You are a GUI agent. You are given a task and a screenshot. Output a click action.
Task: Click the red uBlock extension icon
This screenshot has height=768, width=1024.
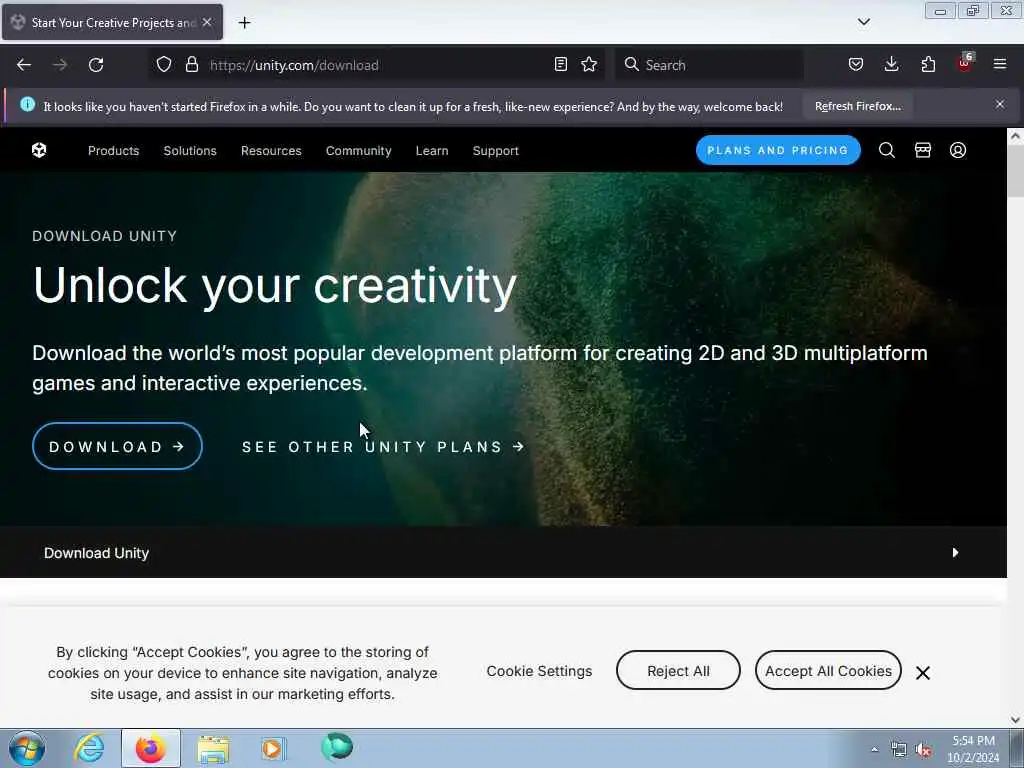click(965, 63)
